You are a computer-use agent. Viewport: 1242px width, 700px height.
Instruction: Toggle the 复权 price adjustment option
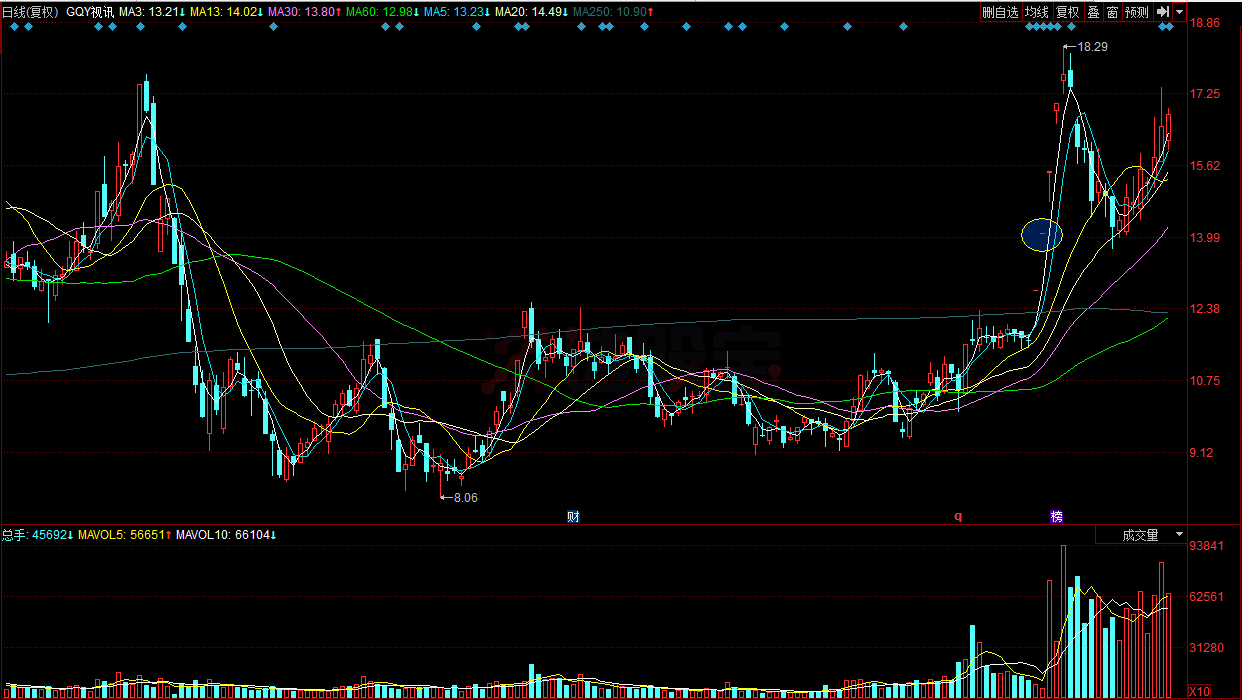point(1068,12)
